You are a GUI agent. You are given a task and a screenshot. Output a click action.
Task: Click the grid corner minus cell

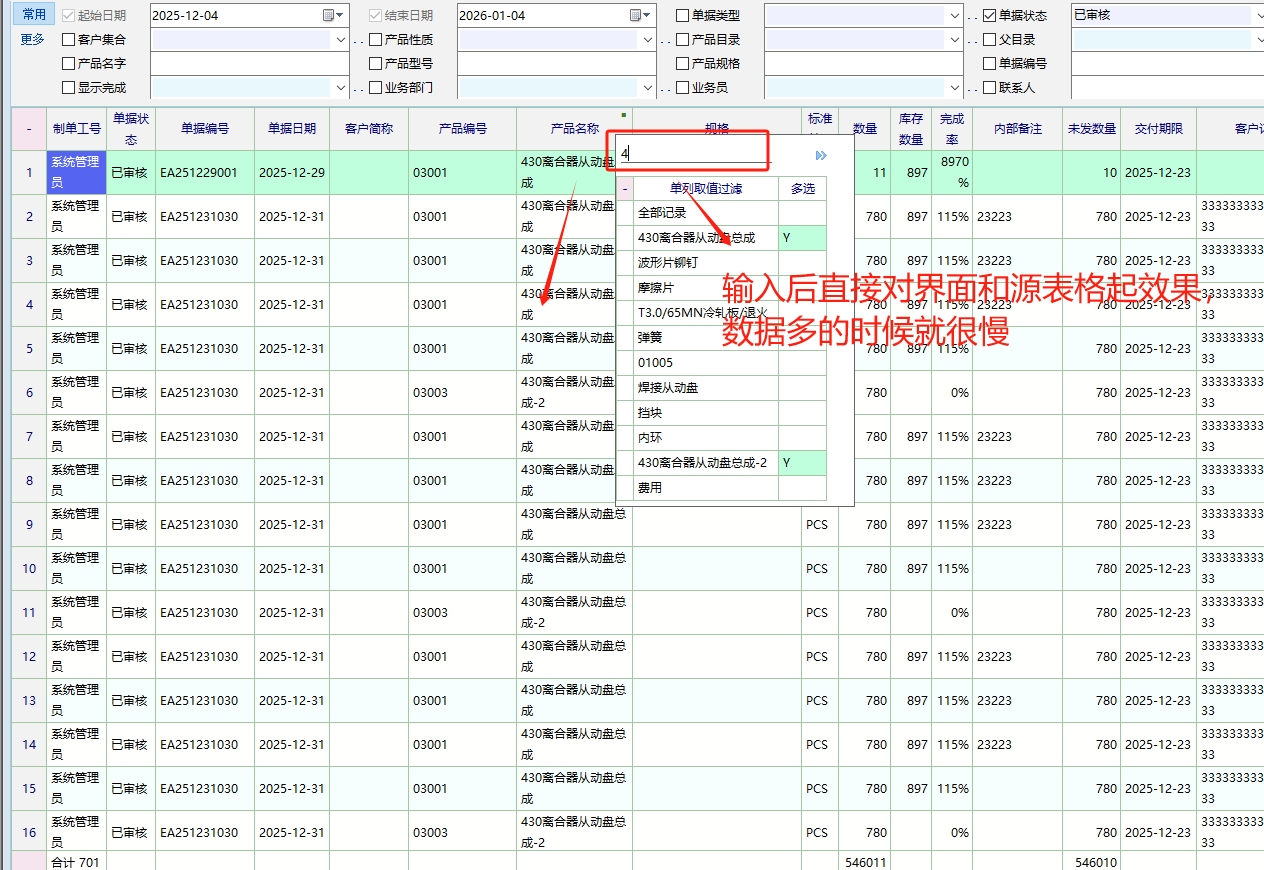[29, 128]
